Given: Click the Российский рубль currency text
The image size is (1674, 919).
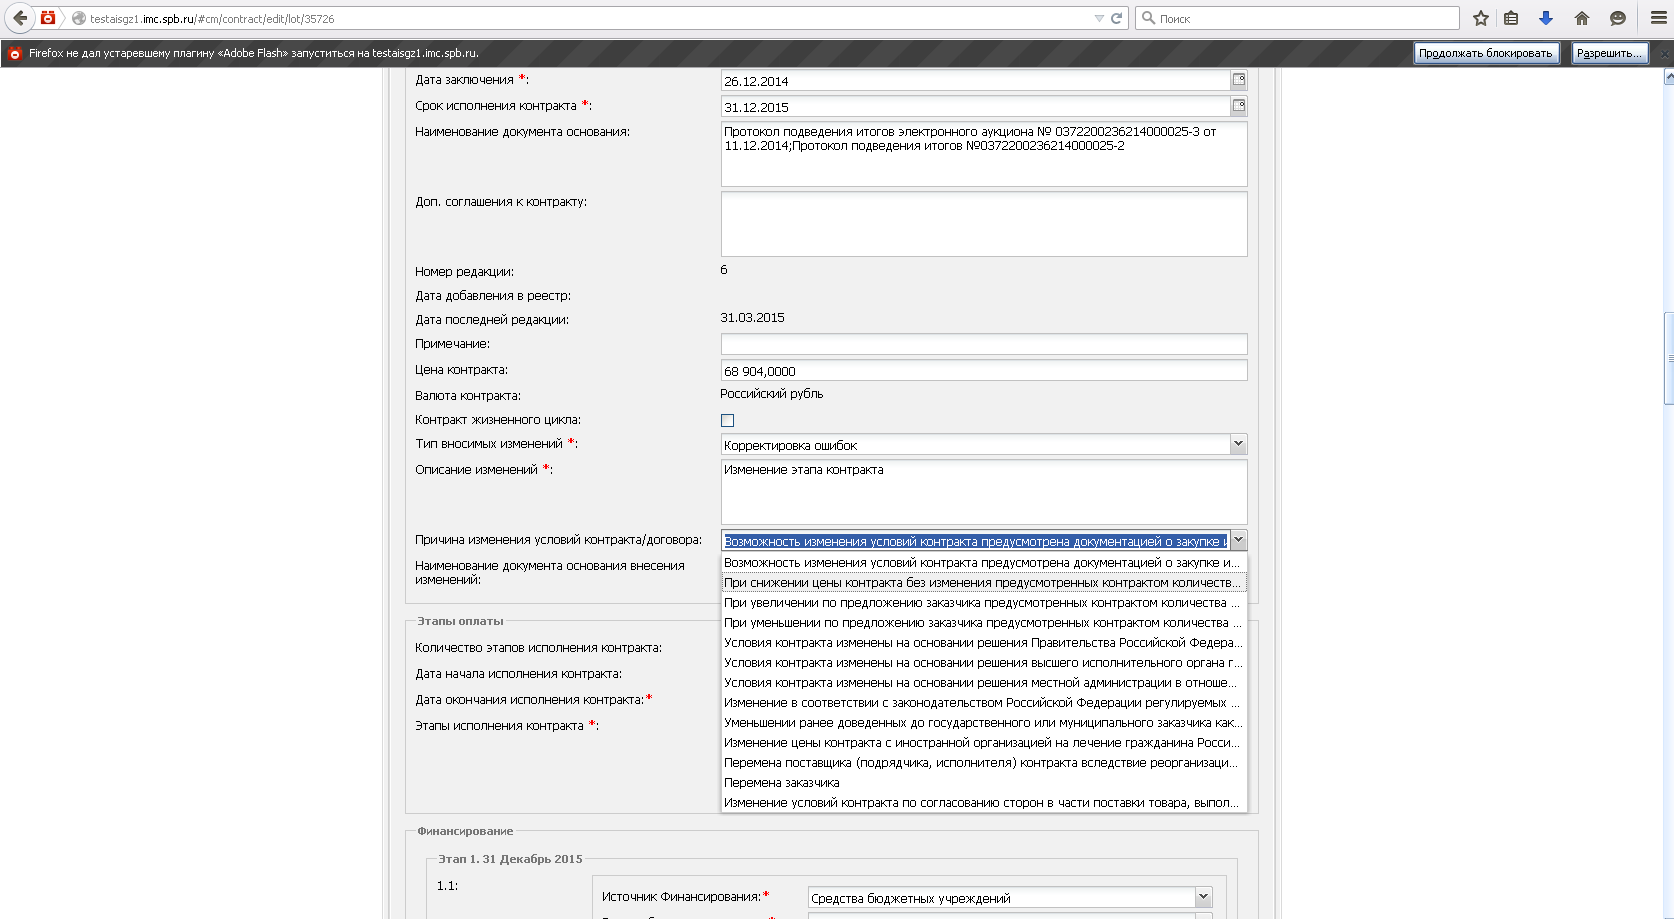Looking at the screenshot, I should pyautogui.click(x=771, y=394).
